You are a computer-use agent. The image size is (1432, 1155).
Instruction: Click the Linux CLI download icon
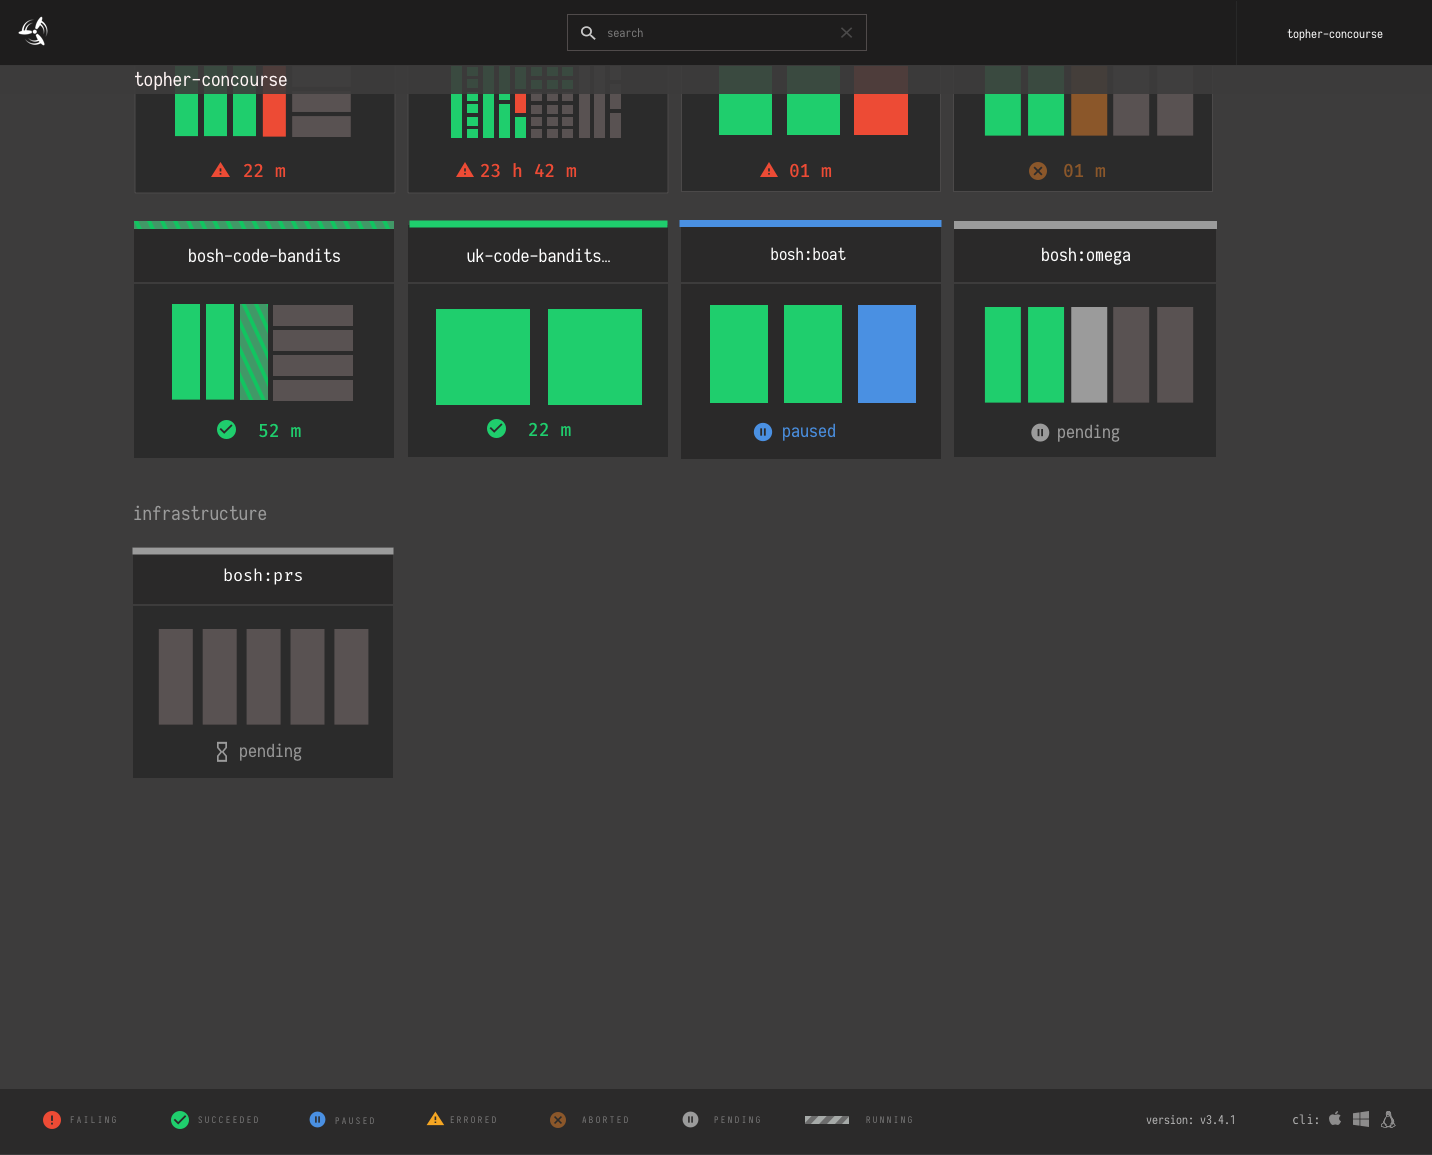pos(1389,1120)
